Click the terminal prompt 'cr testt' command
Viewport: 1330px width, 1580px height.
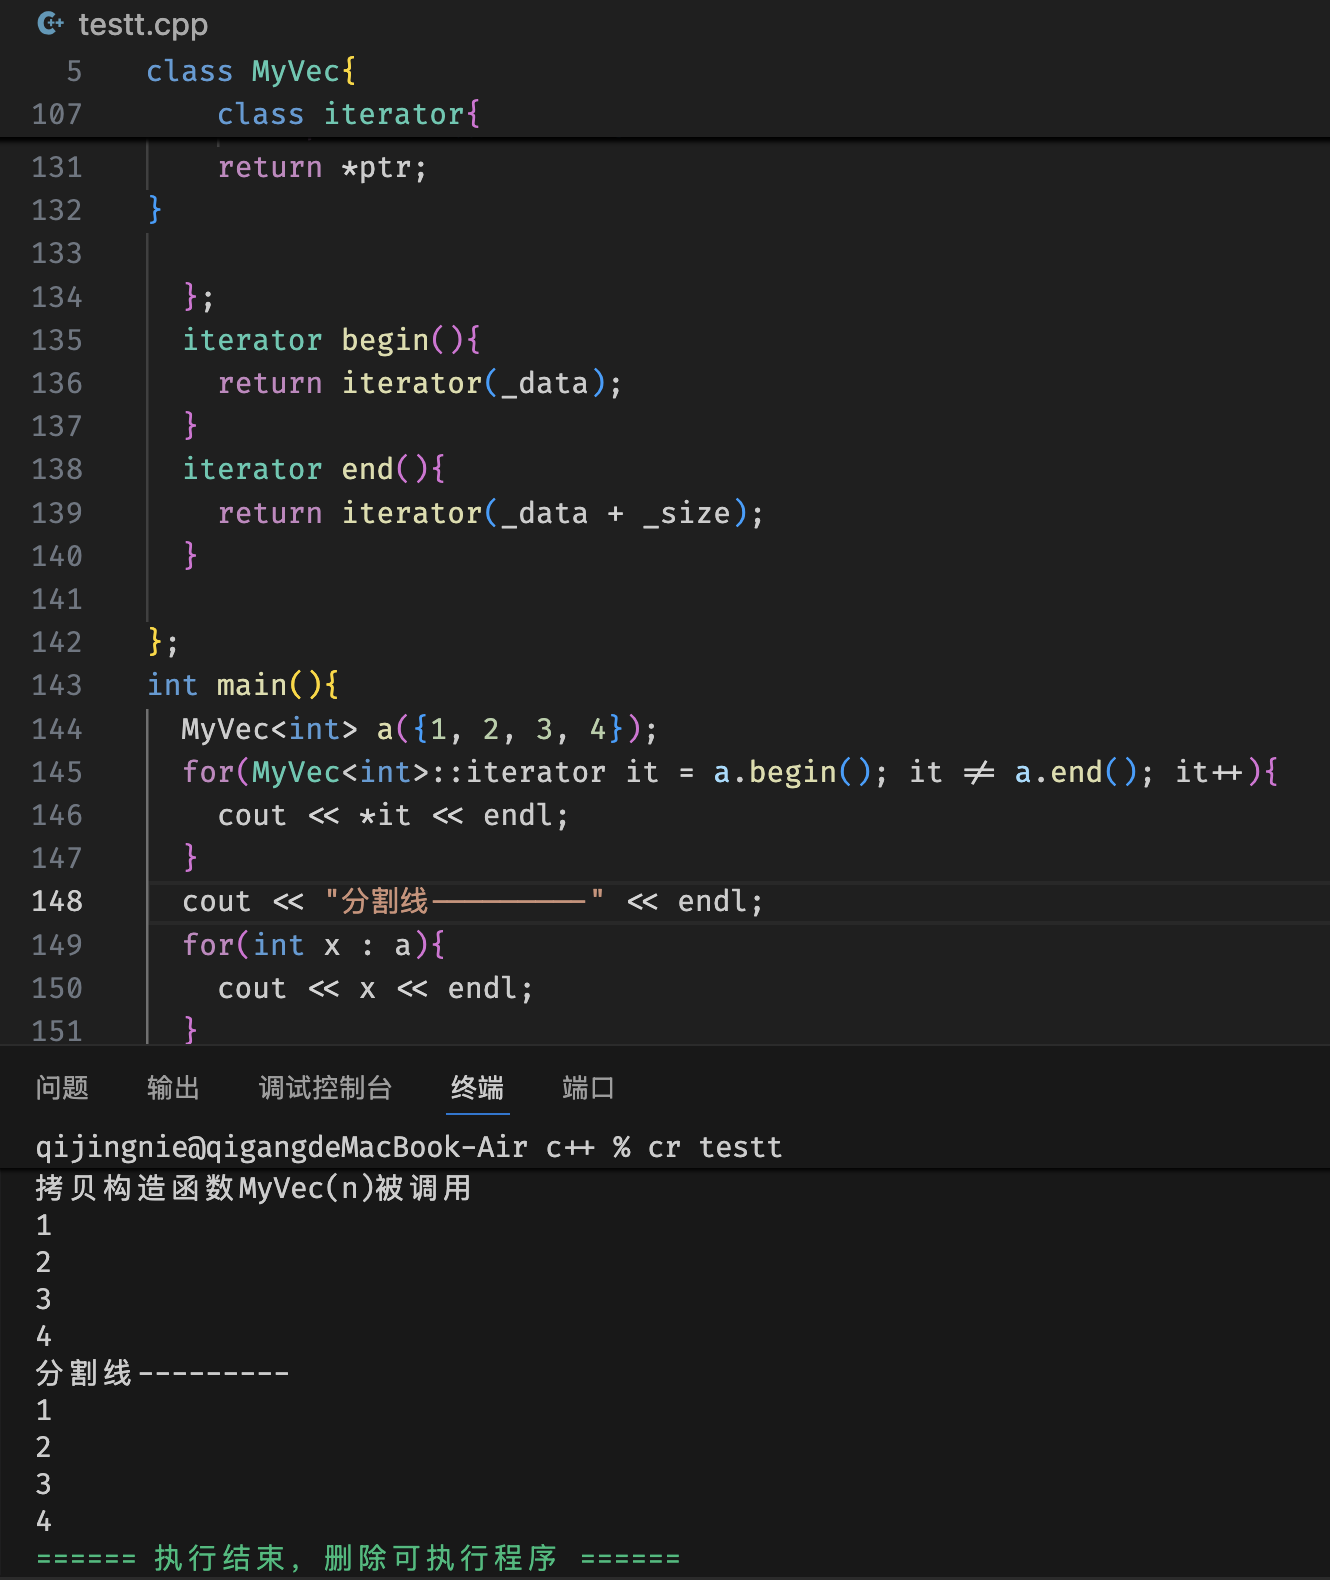(714, 1147)
